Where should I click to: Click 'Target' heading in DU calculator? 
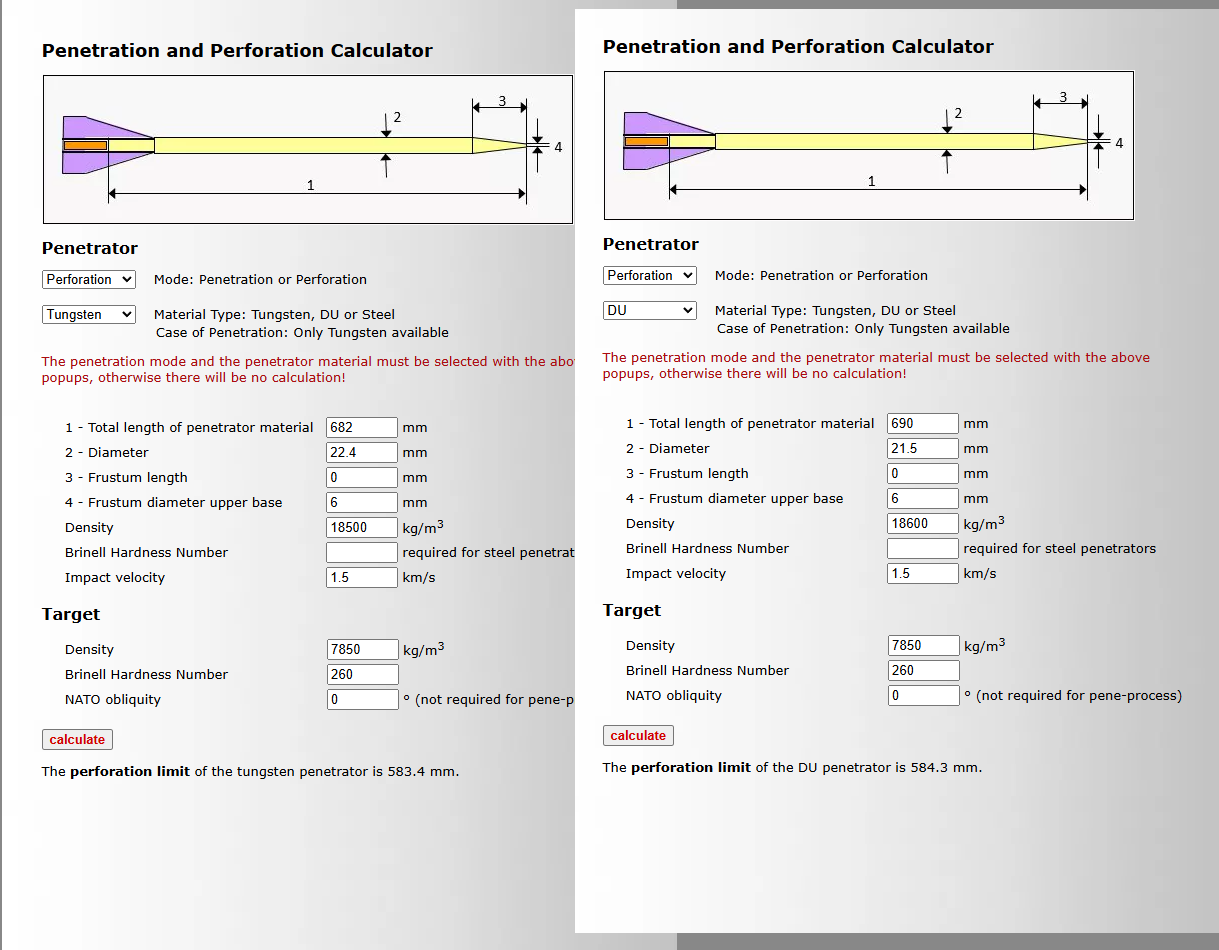(x=632, y=610)
